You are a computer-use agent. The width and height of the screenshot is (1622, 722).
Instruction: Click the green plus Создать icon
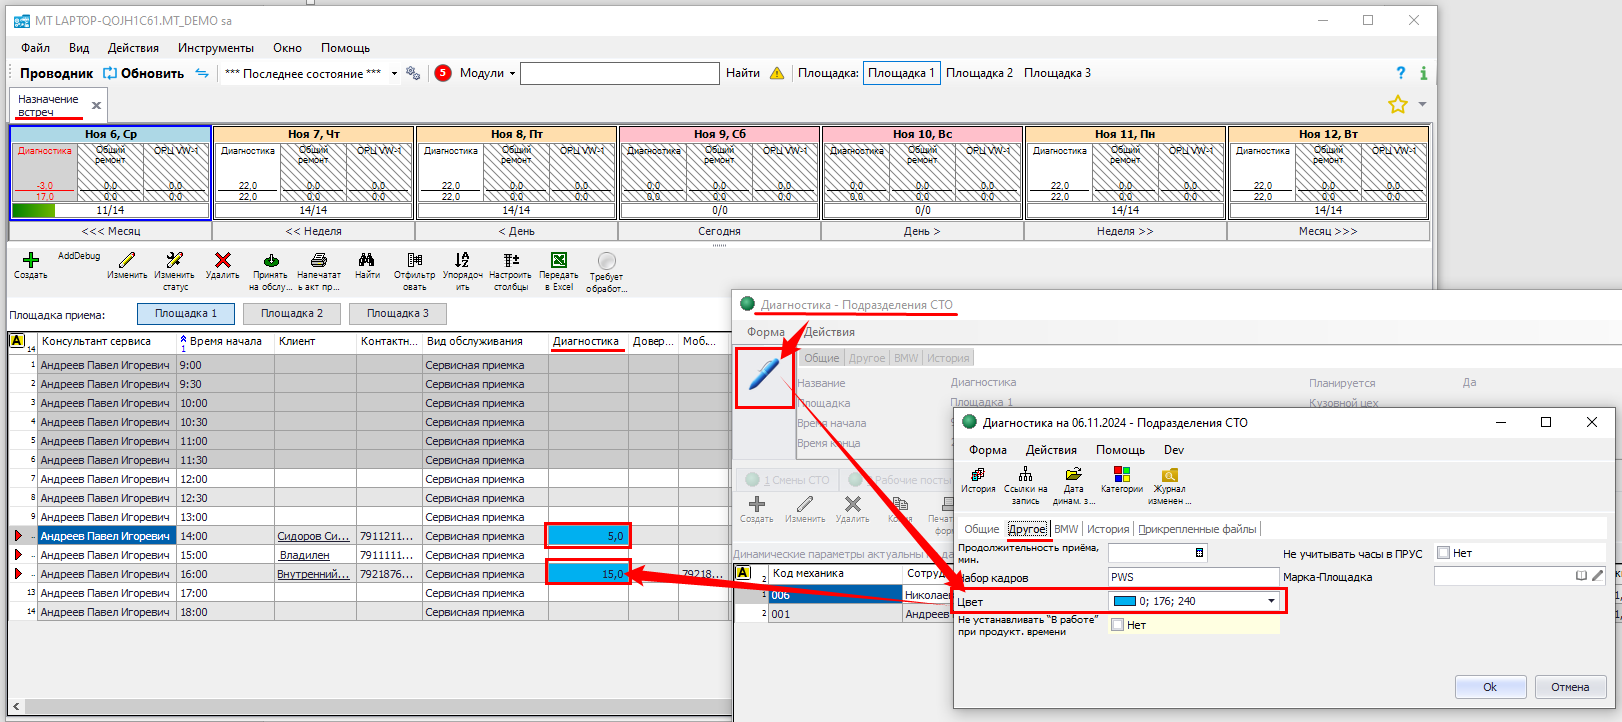(x=30, y=261)
